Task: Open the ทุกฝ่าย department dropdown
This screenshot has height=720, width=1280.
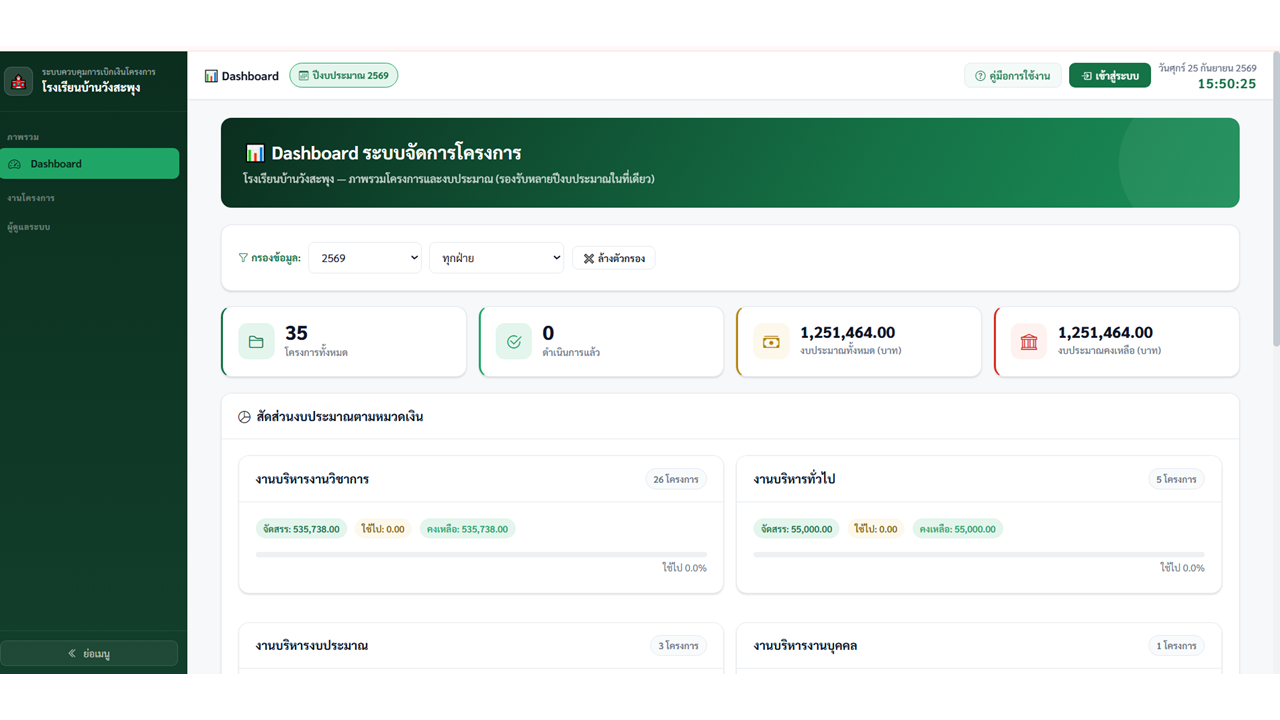Action: 496,258
